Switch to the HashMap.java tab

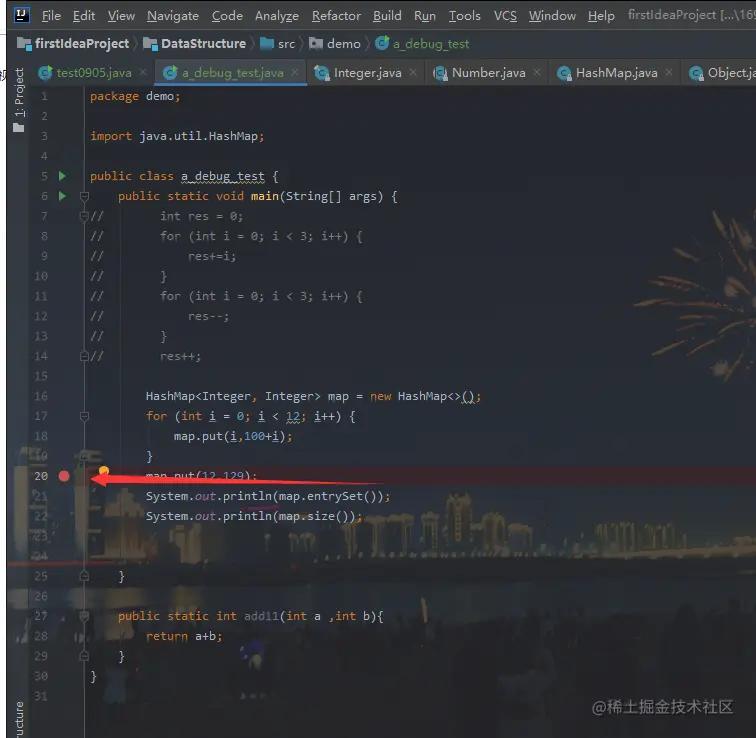(617, 73)
